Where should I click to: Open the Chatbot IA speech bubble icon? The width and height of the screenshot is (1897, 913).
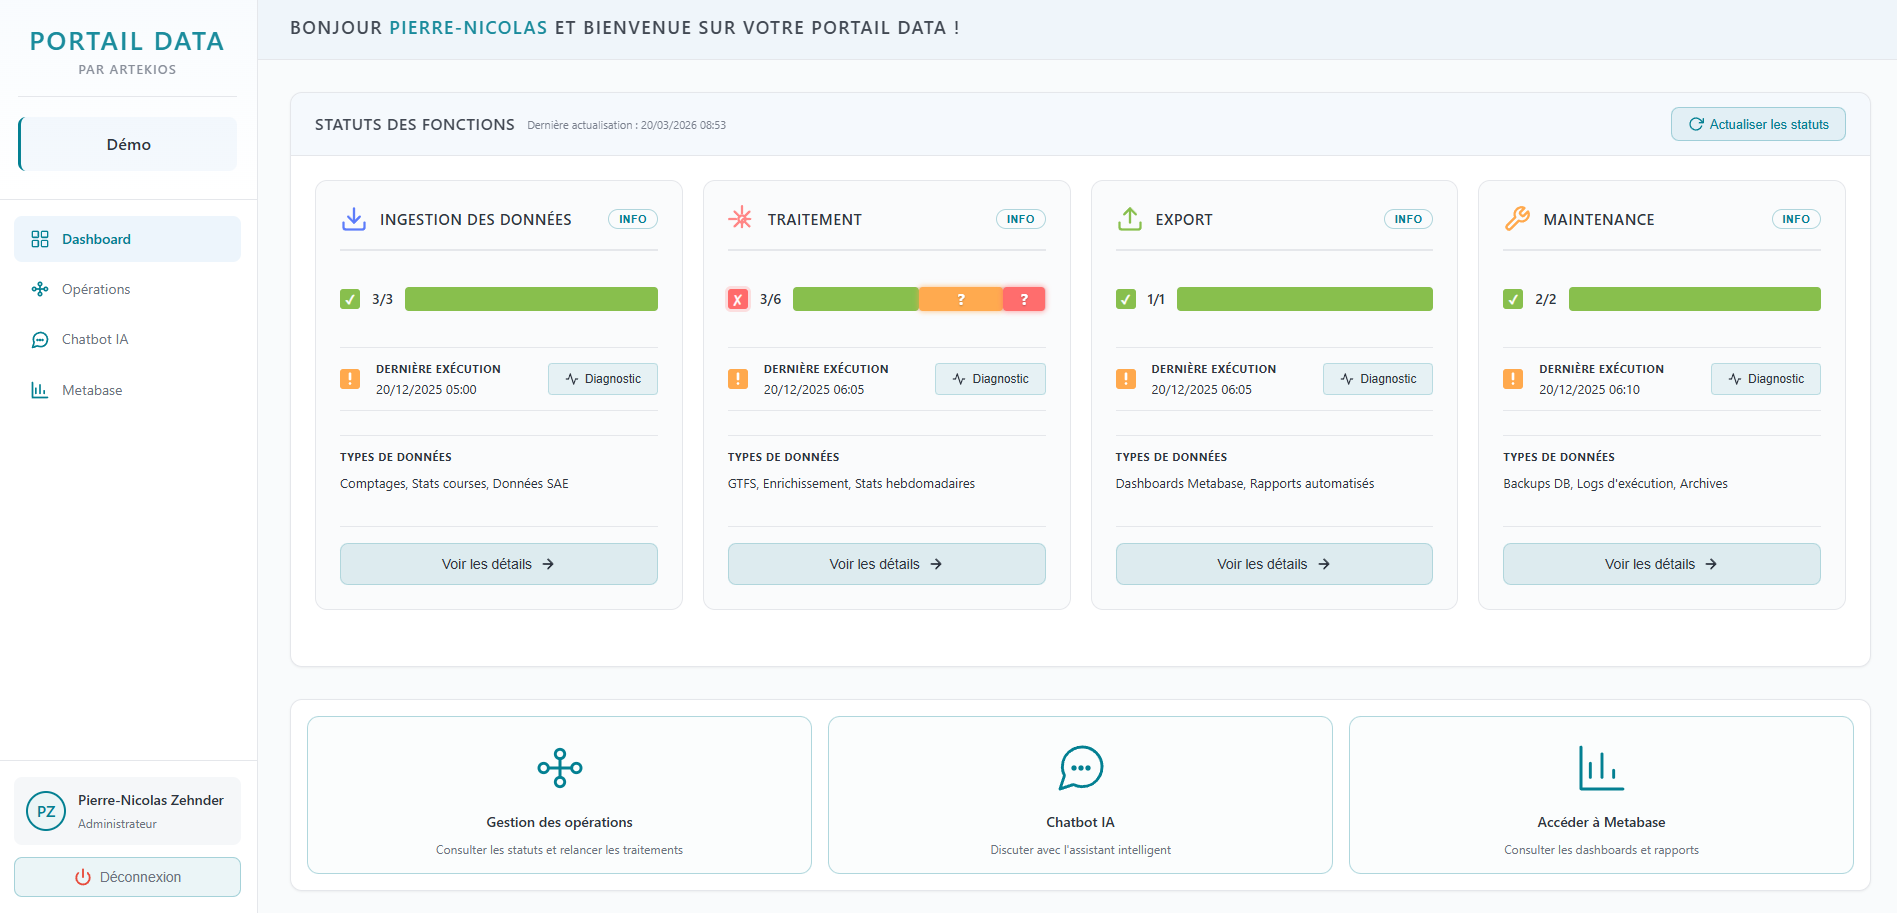click(x=1080, y=768)
